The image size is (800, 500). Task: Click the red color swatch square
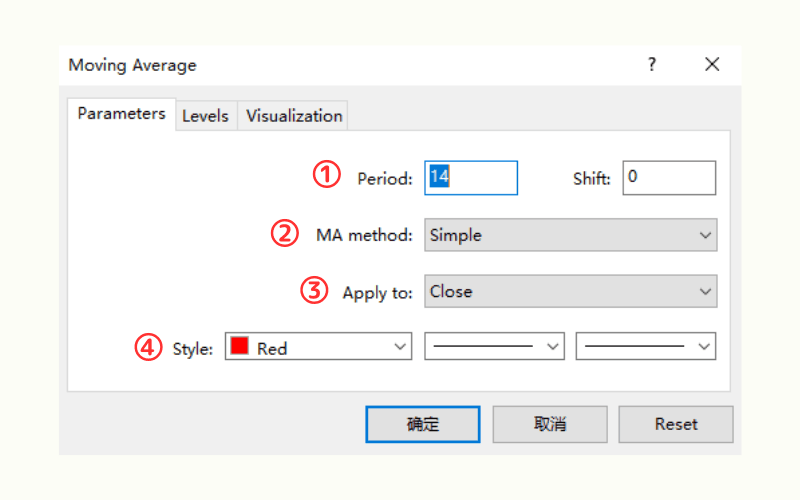tap(240, 347)
